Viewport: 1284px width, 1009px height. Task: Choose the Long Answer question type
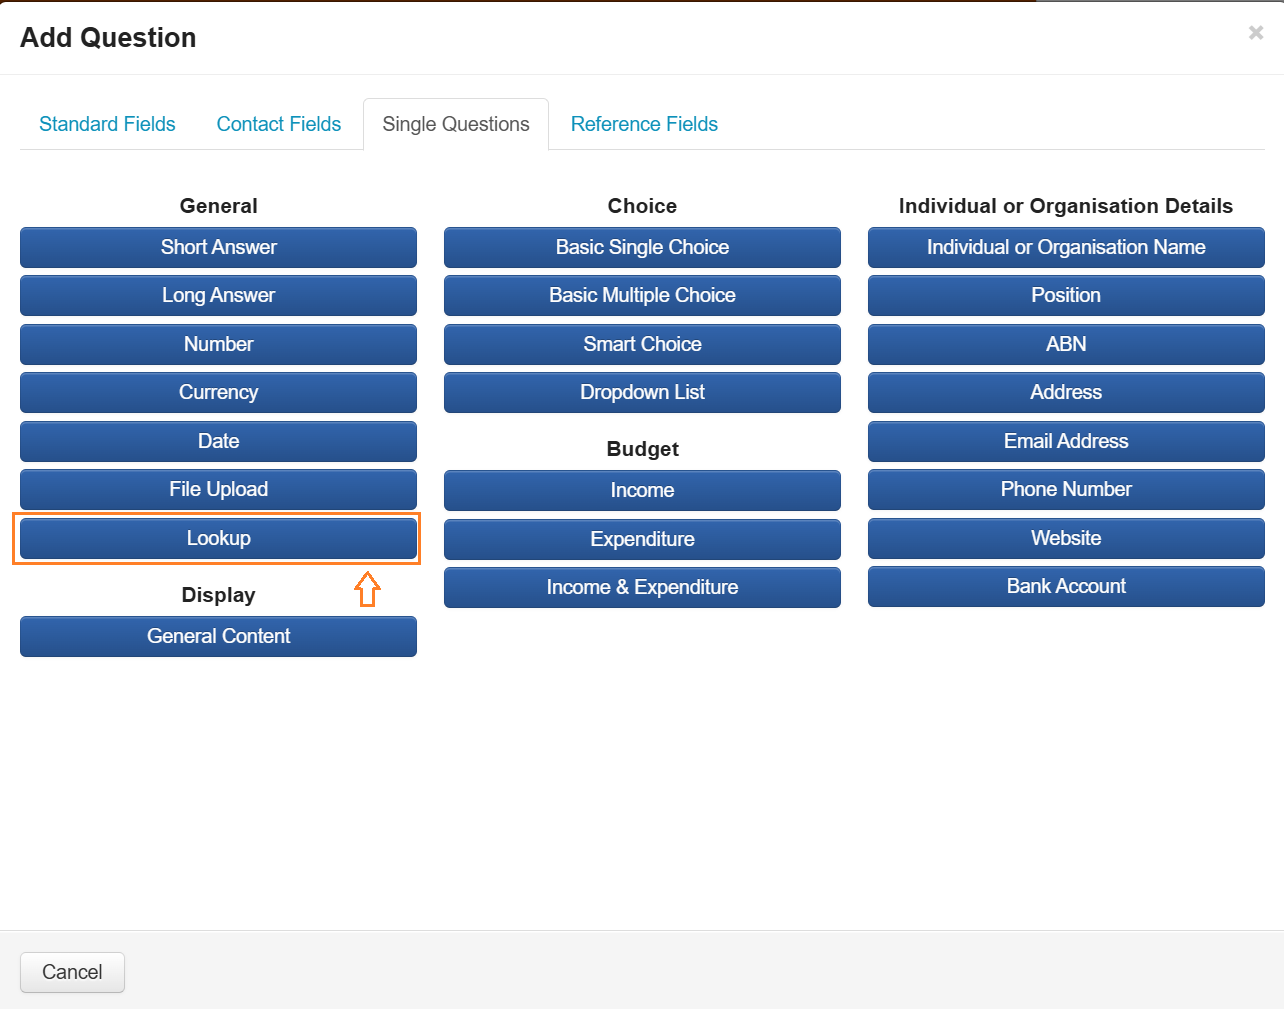click(218, 295)
